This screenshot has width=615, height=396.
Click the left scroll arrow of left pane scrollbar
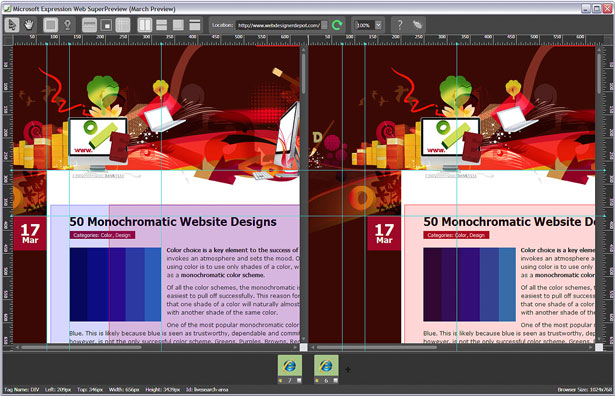pyautogui.click(x=17, y=347)
